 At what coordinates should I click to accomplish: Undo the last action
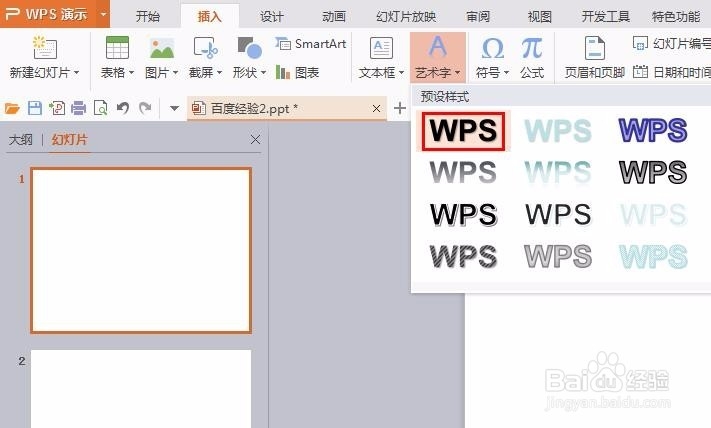[x=122, y=108]
